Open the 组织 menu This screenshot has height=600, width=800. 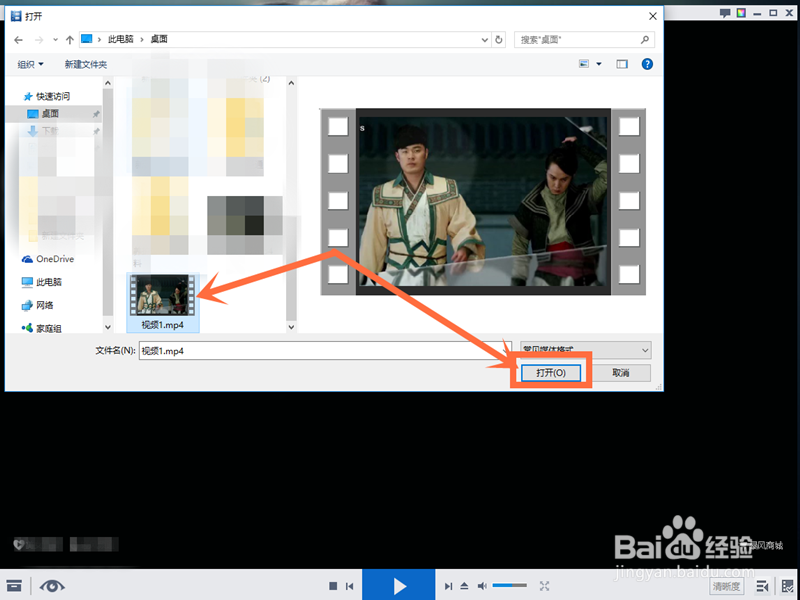point(30,64)
